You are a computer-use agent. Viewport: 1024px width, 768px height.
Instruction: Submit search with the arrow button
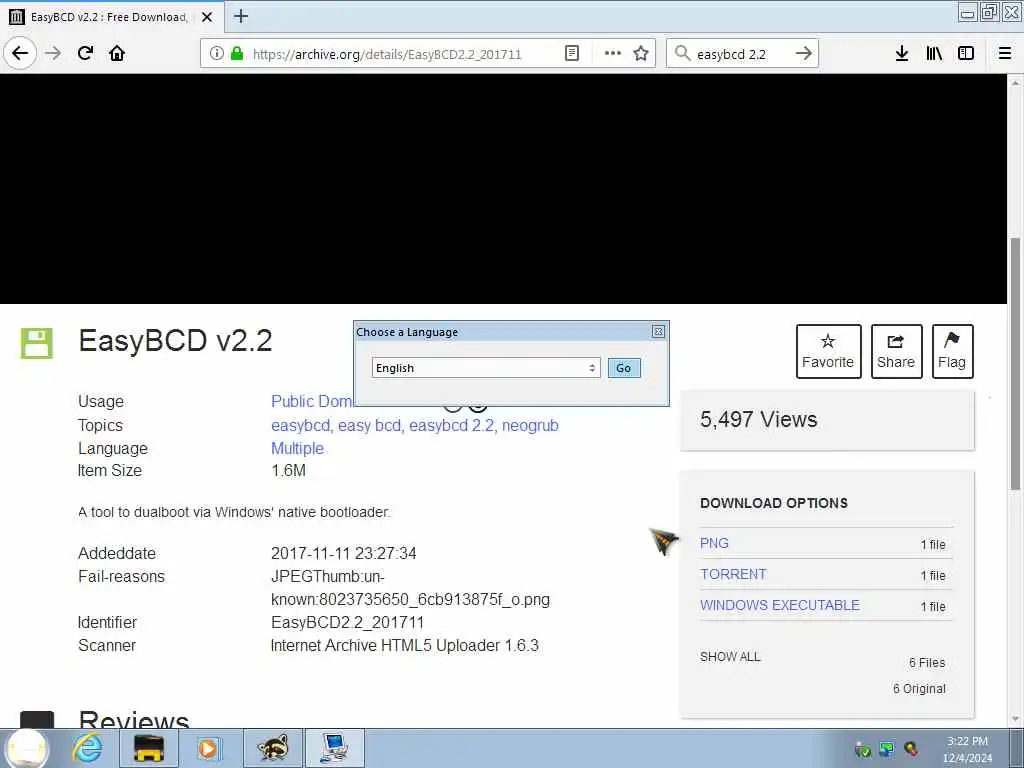pos(804,54)
